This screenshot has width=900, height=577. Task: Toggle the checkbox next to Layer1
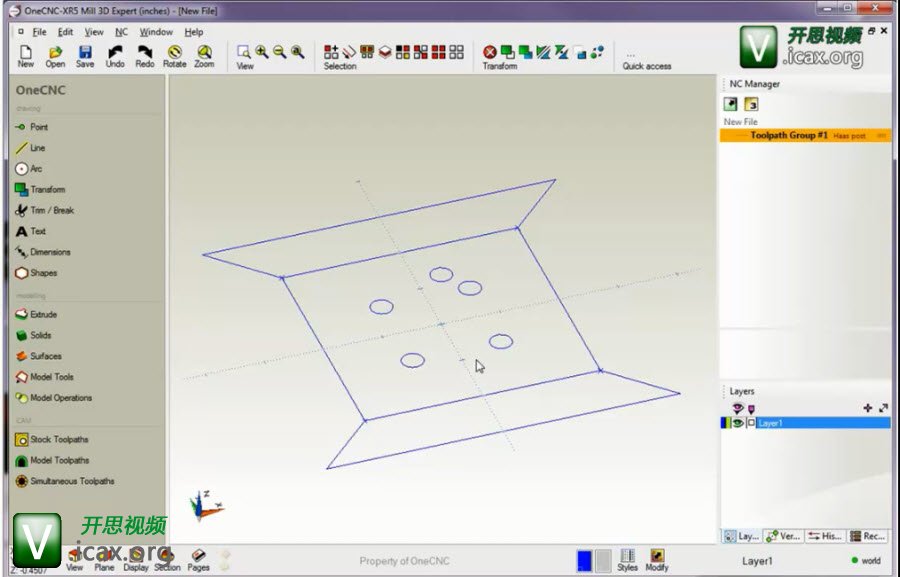click(x=751, y=423)
